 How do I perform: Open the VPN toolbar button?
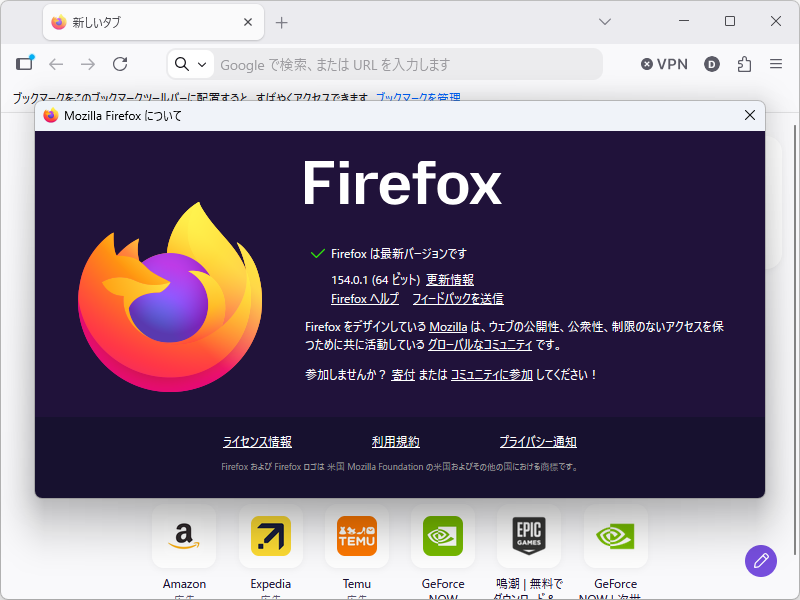(664, 64)
